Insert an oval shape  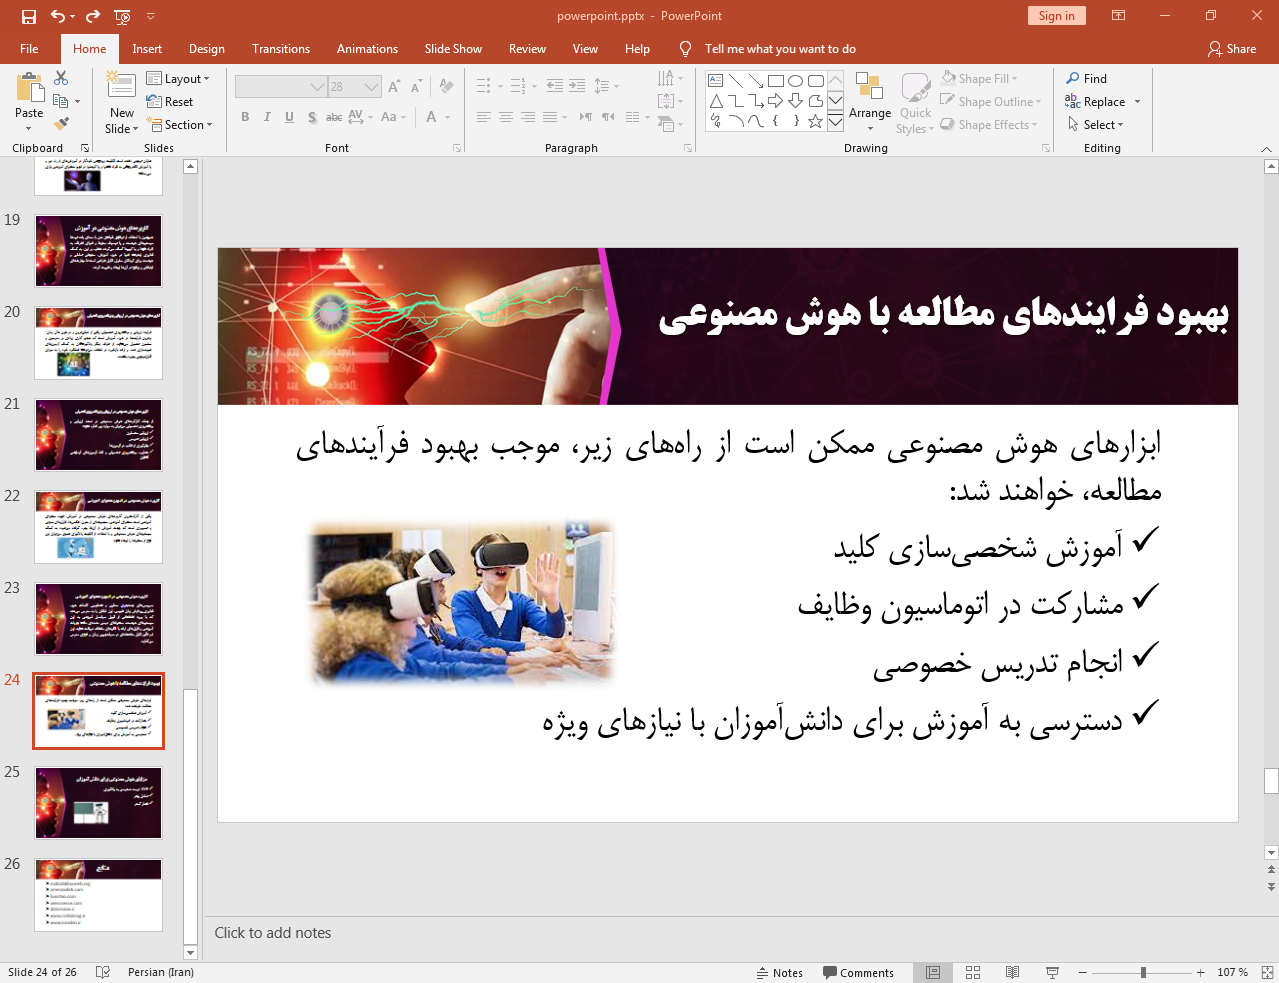coord(796,81)
